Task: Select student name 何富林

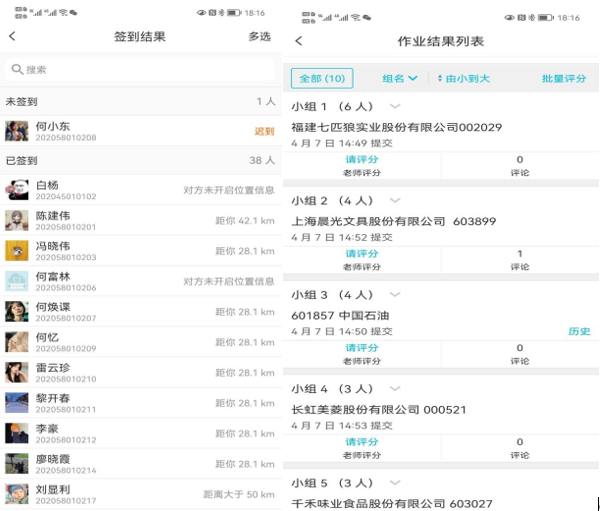Action: pyautogui.click(x=53, y=276)
